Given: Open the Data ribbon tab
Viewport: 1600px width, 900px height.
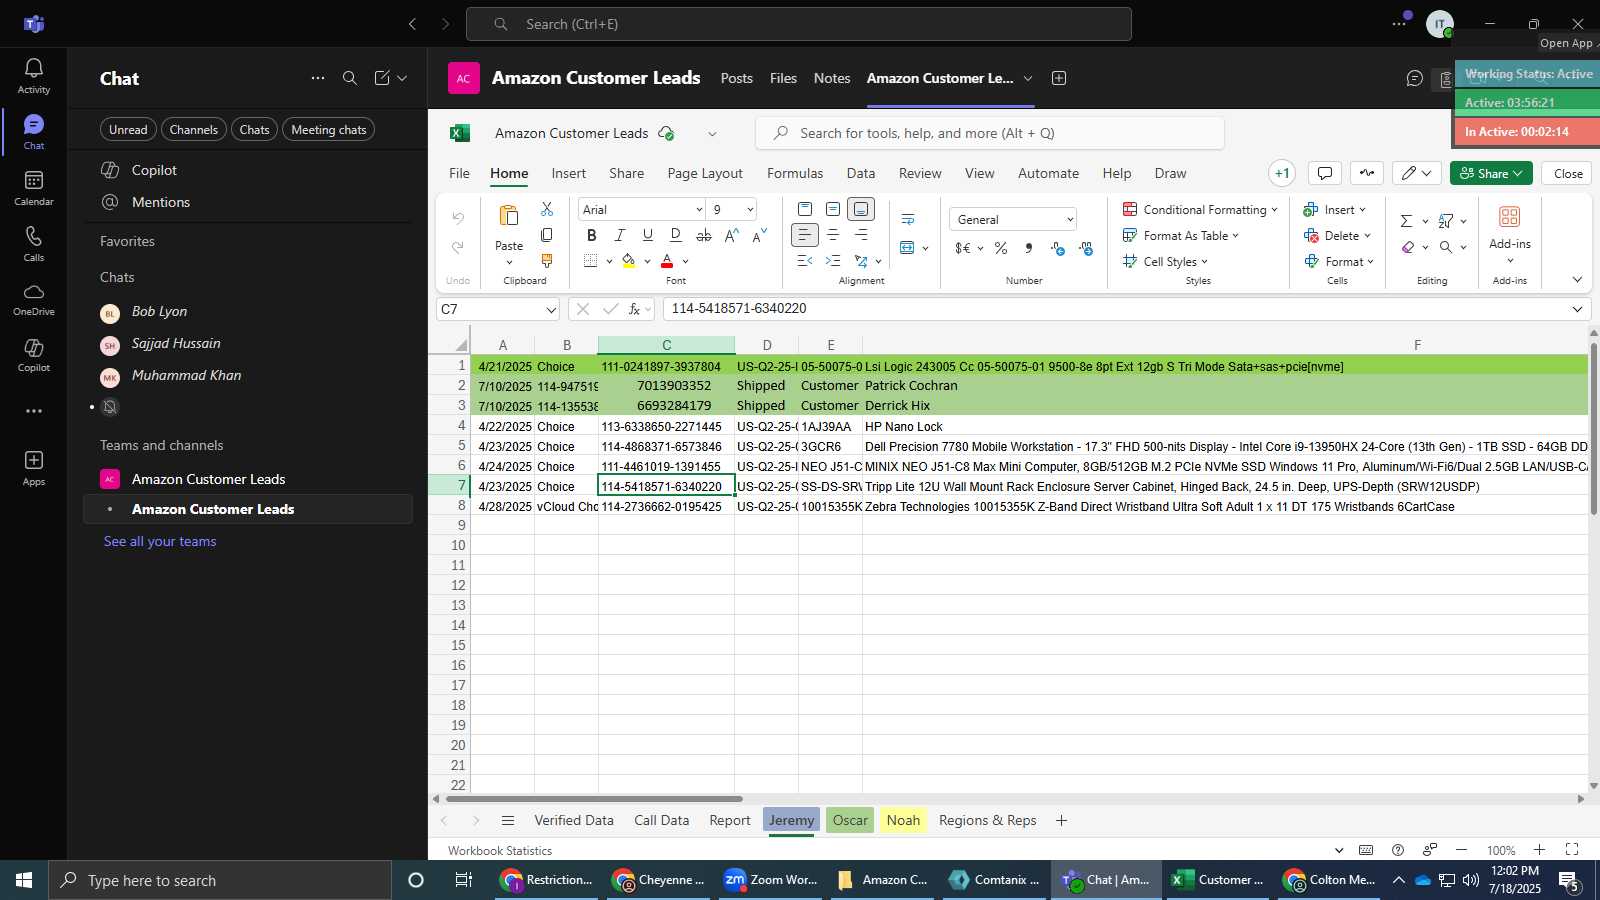Looking at the screenshot, I should pos(860,173).
